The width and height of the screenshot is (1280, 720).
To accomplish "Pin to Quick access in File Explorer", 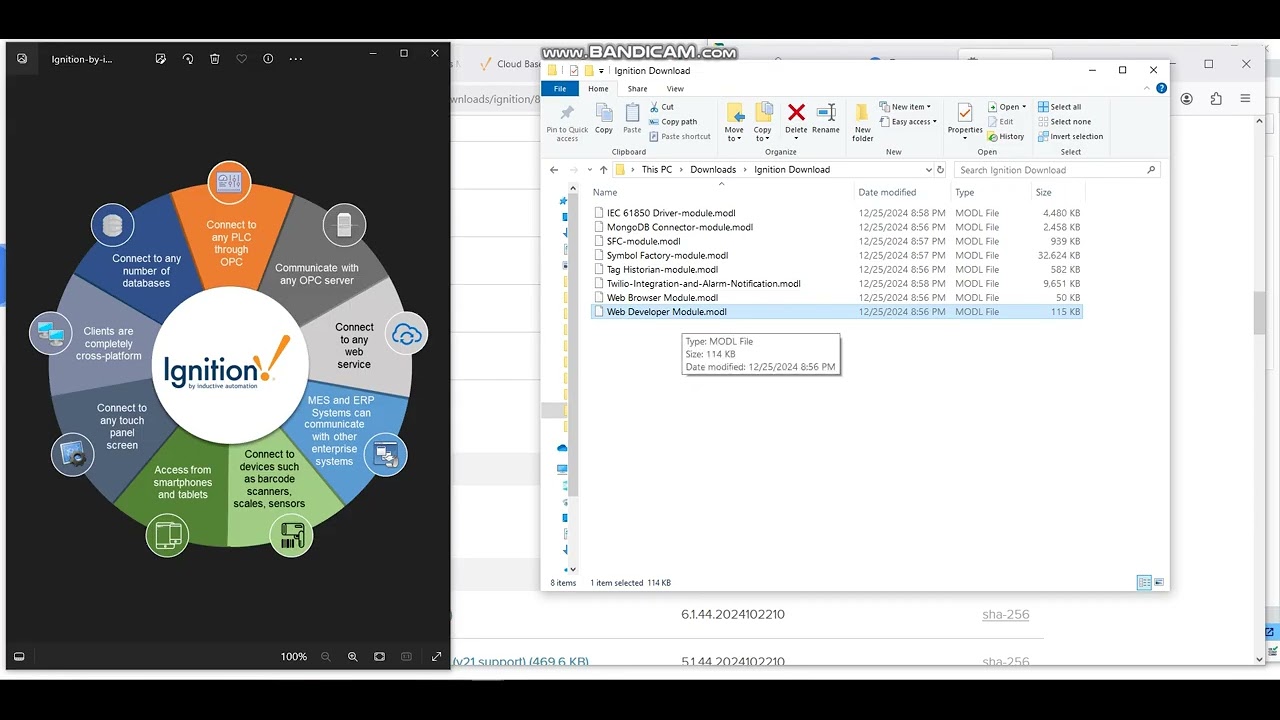I will click(567, 122).
